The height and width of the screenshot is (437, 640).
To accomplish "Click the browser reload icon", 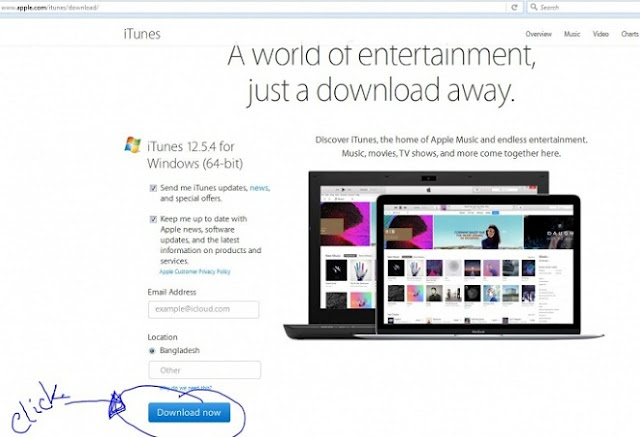I will [x=514, y=7].
